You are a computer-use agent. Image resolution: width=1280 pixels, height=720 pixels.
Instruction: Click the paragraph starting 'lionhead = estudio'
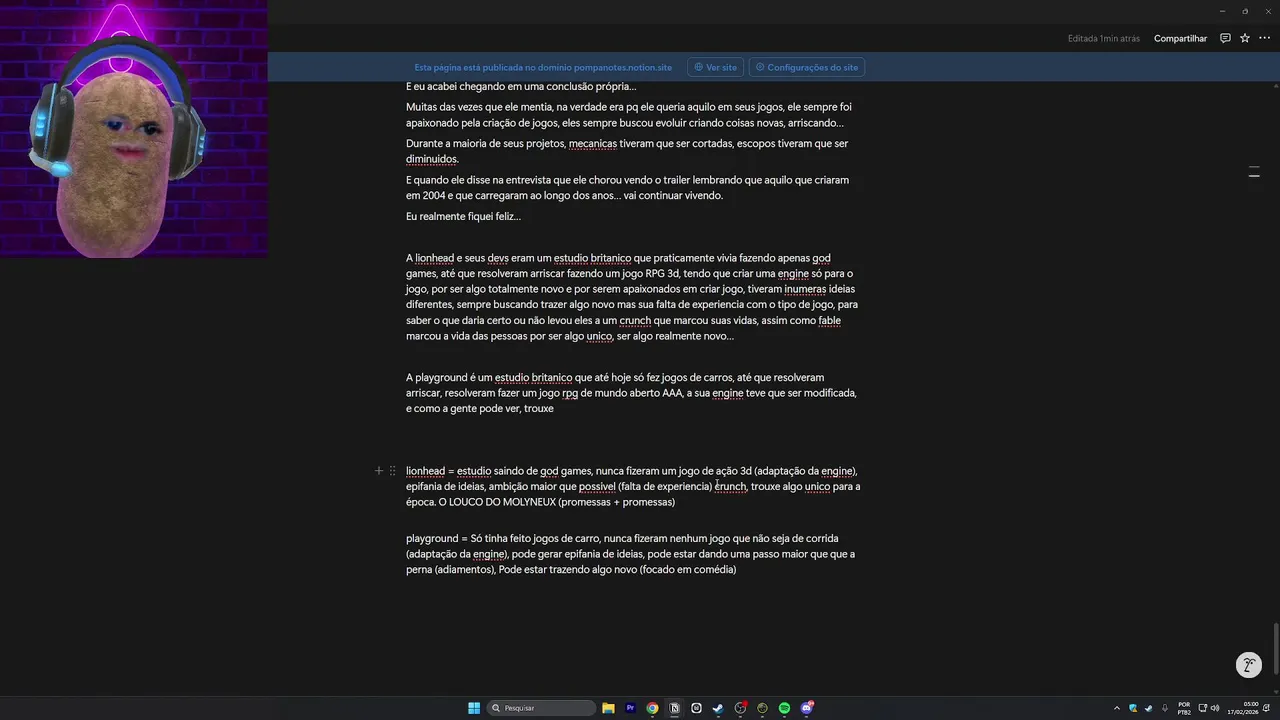633,486
